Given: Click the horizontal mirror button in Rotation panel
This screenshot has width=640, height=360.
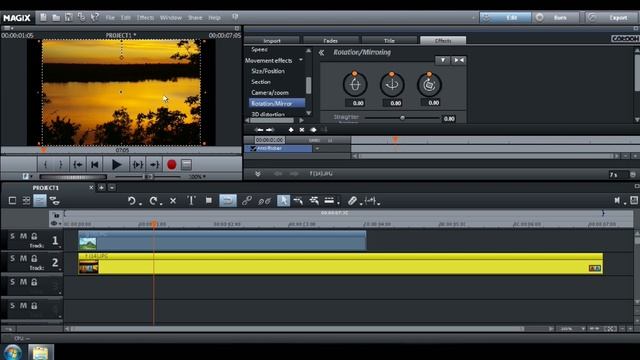Looking at the screenshot, I should [458, 60].
